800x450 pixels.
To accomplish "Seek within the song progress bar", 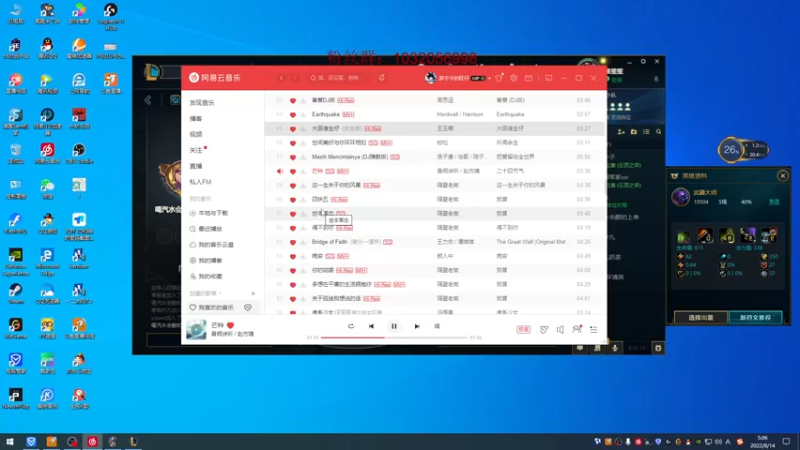I will click(394, 337).
